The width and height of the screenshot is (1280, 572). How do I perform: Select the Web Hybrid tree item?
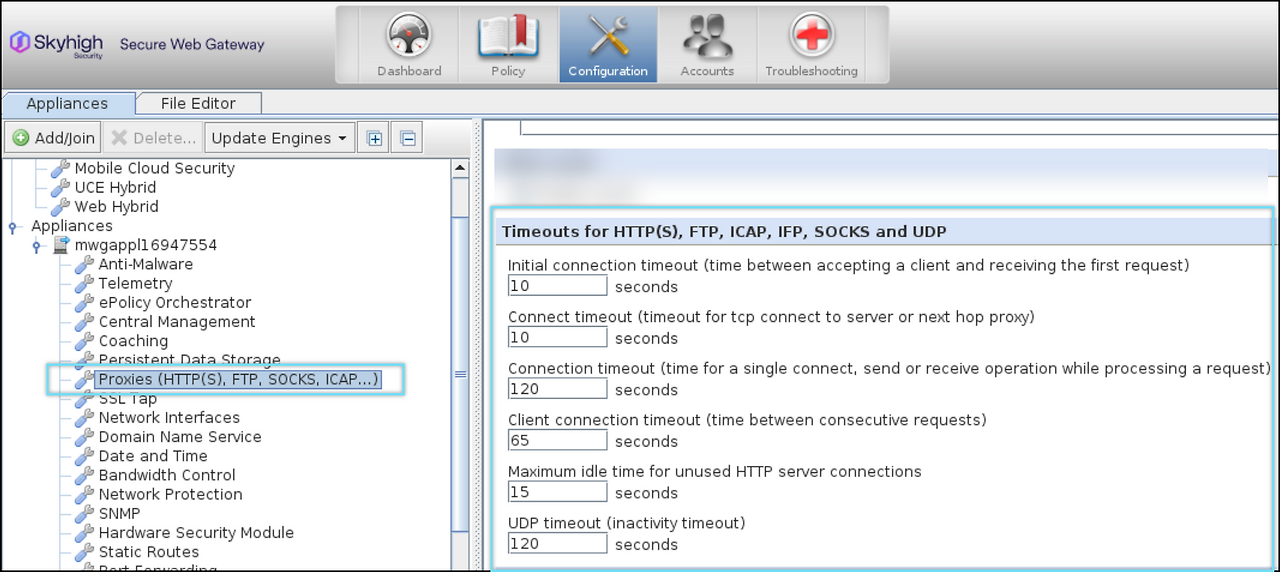pyautogui.click(x=116, y=207)
